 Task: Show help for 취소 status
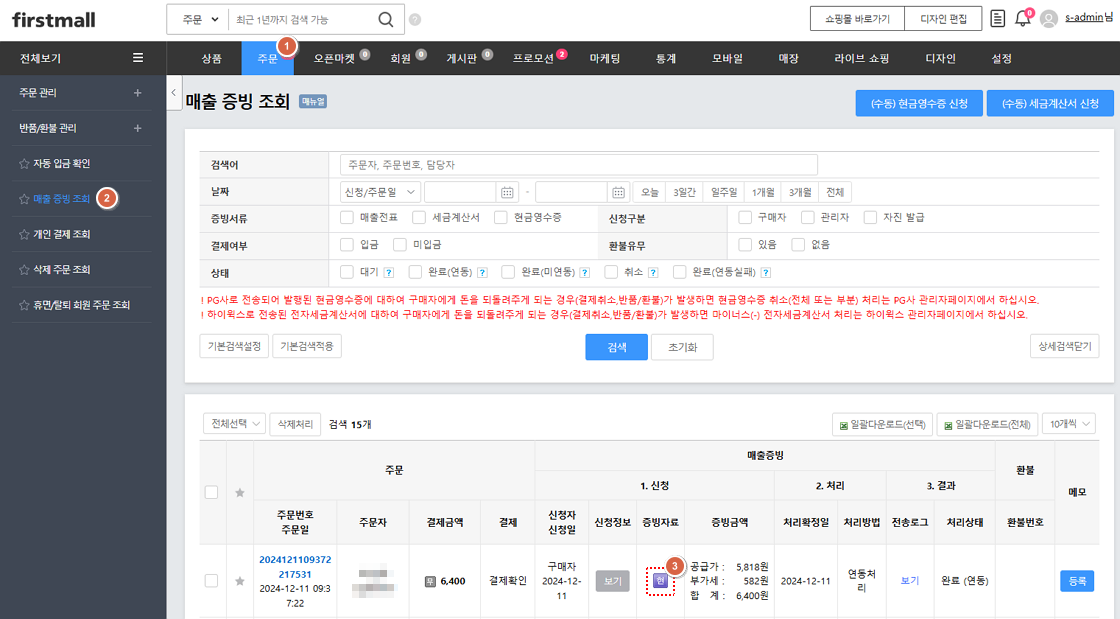(653, 273)
